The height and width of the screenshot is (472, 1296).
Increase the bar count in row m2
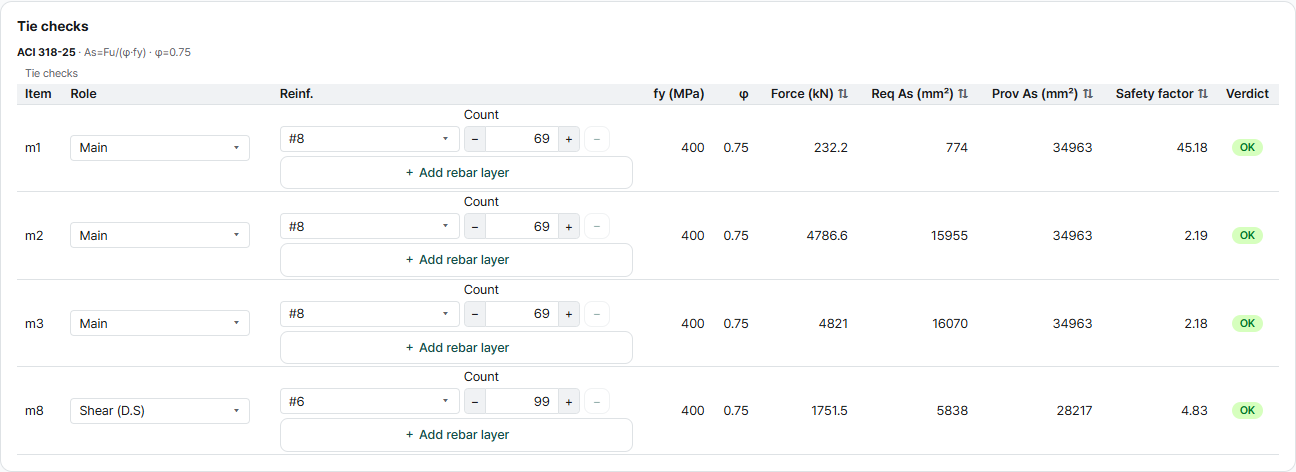(569, 227)
